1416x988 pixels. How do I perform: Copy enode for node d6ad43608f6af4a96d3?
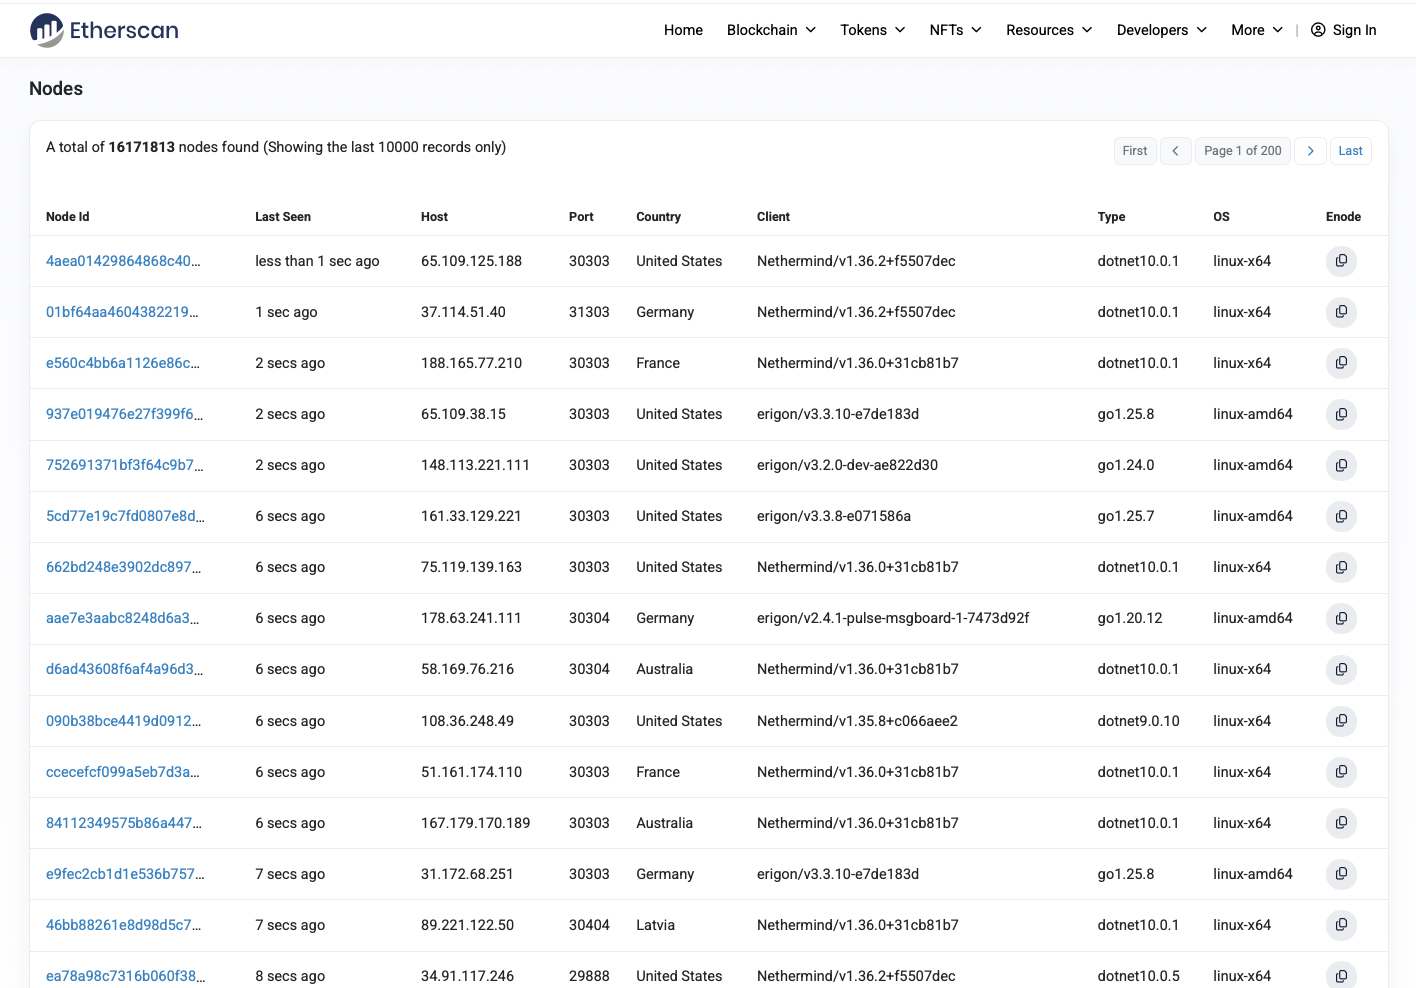[x=1341, y=669]
